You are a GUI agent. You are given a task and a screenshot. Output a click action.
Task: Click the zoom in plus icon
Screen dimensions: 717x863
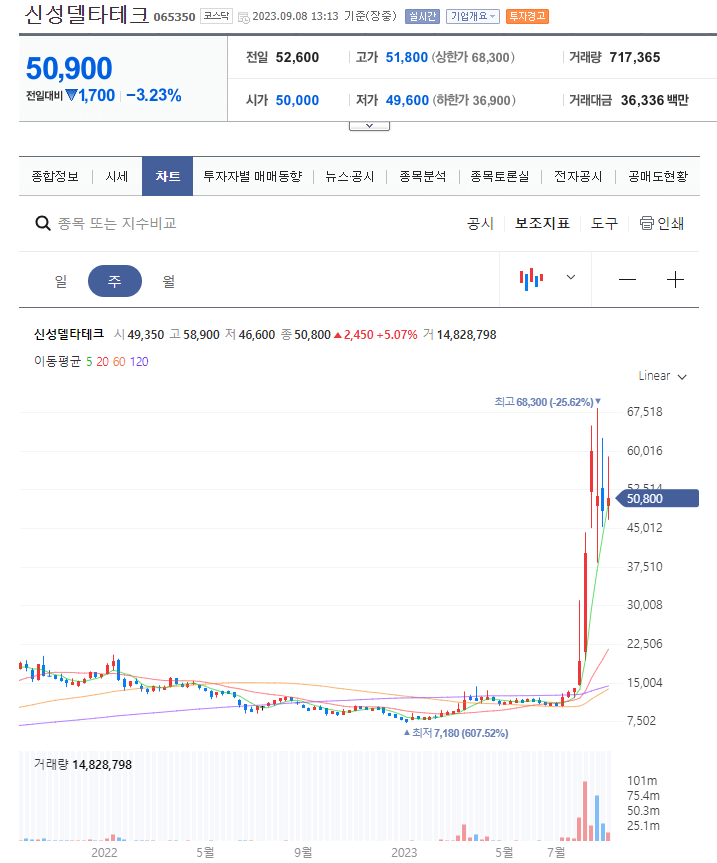pos(676,279)
